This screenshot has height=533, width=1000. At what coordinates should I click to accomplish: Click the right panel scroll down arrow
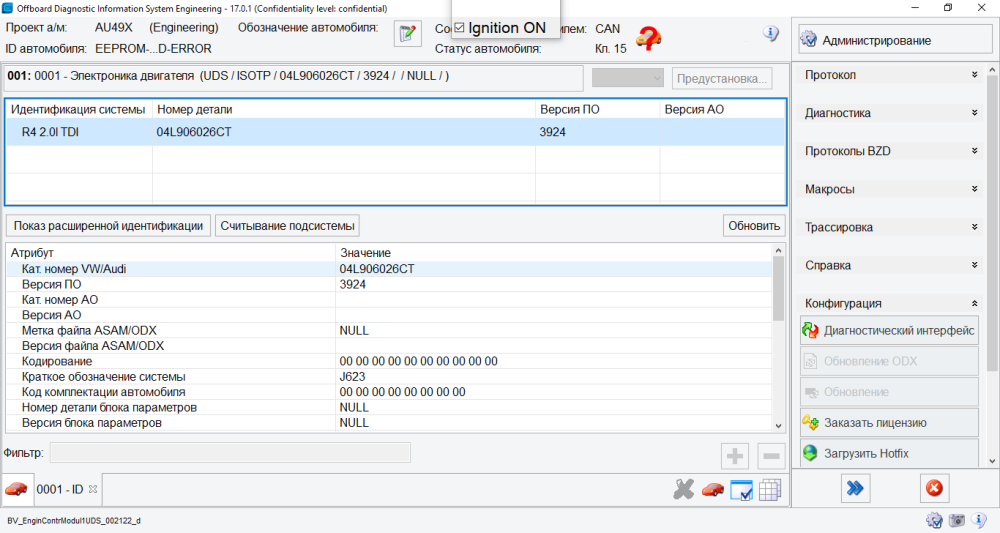[x=992, y=460]
